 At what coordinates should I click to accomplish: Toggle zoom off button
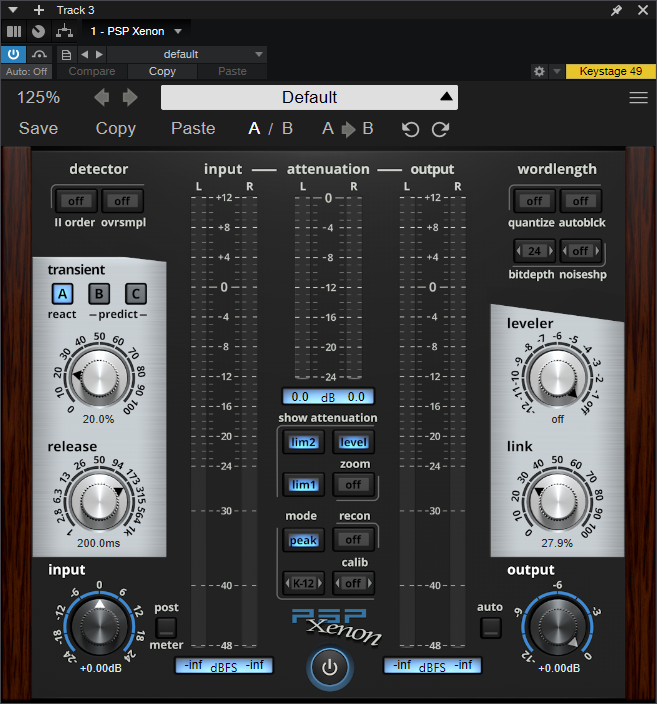click(x=353, y=485)
